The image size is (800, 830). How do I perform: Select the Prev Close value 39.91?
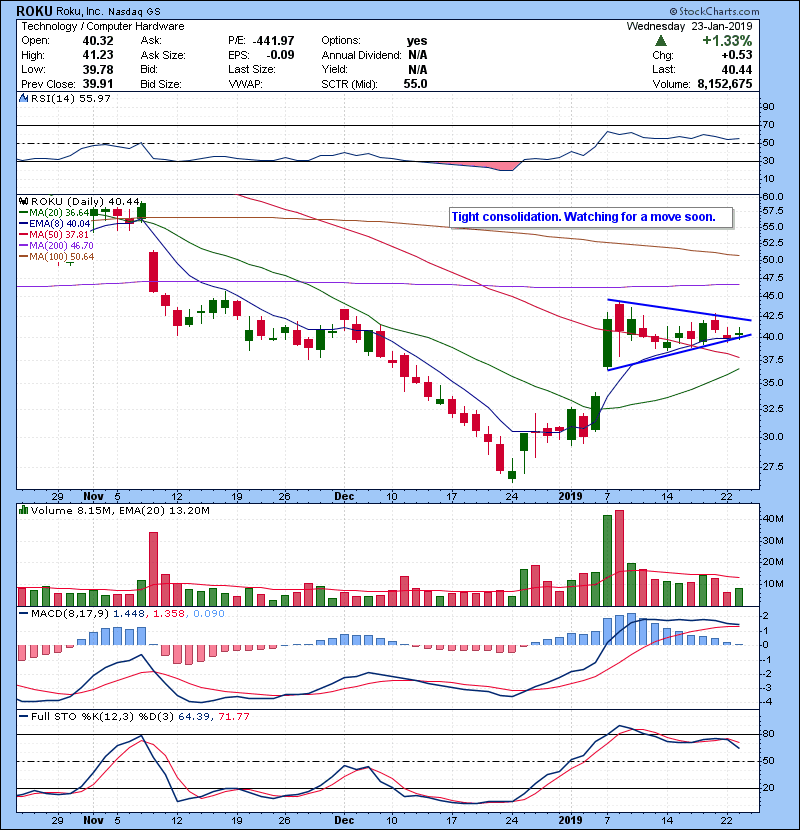[98, 84]
